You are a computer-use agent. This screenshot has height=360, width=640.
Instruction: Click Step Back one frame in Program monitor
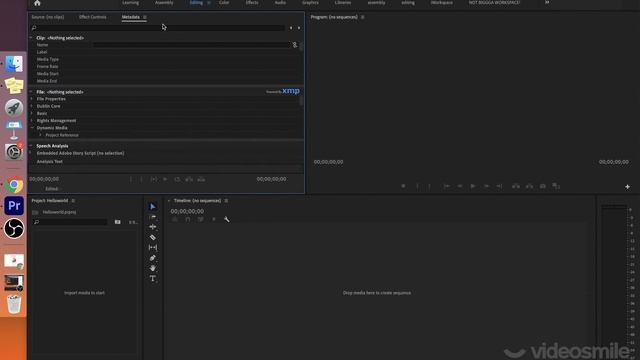[460, 186]
